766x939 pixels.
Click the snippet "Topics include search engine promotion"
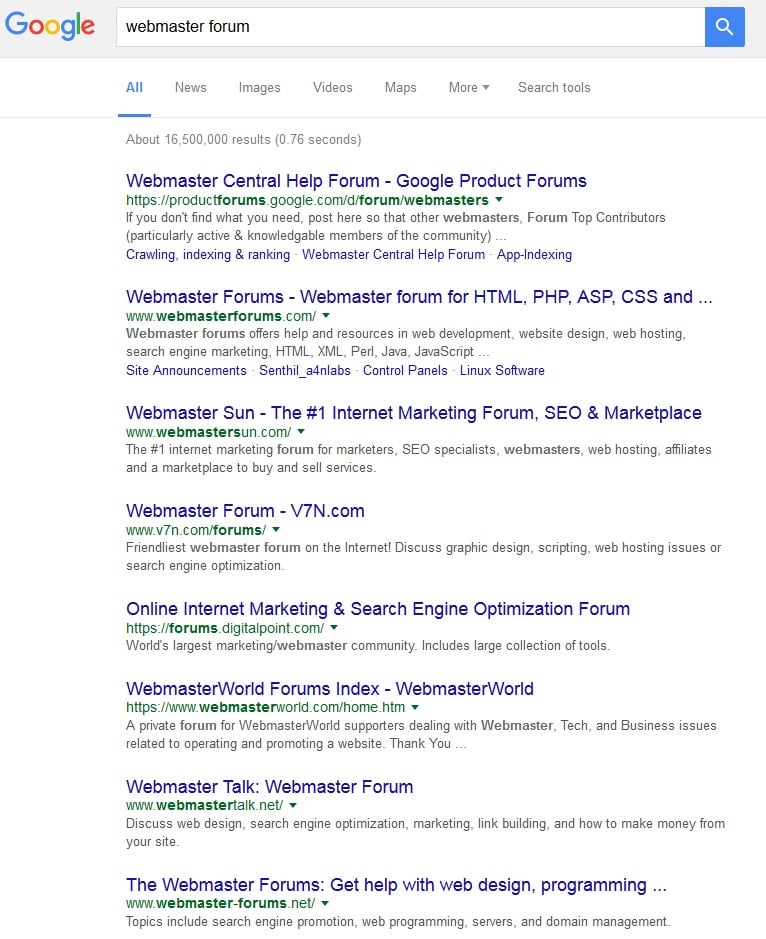(398, 922)
